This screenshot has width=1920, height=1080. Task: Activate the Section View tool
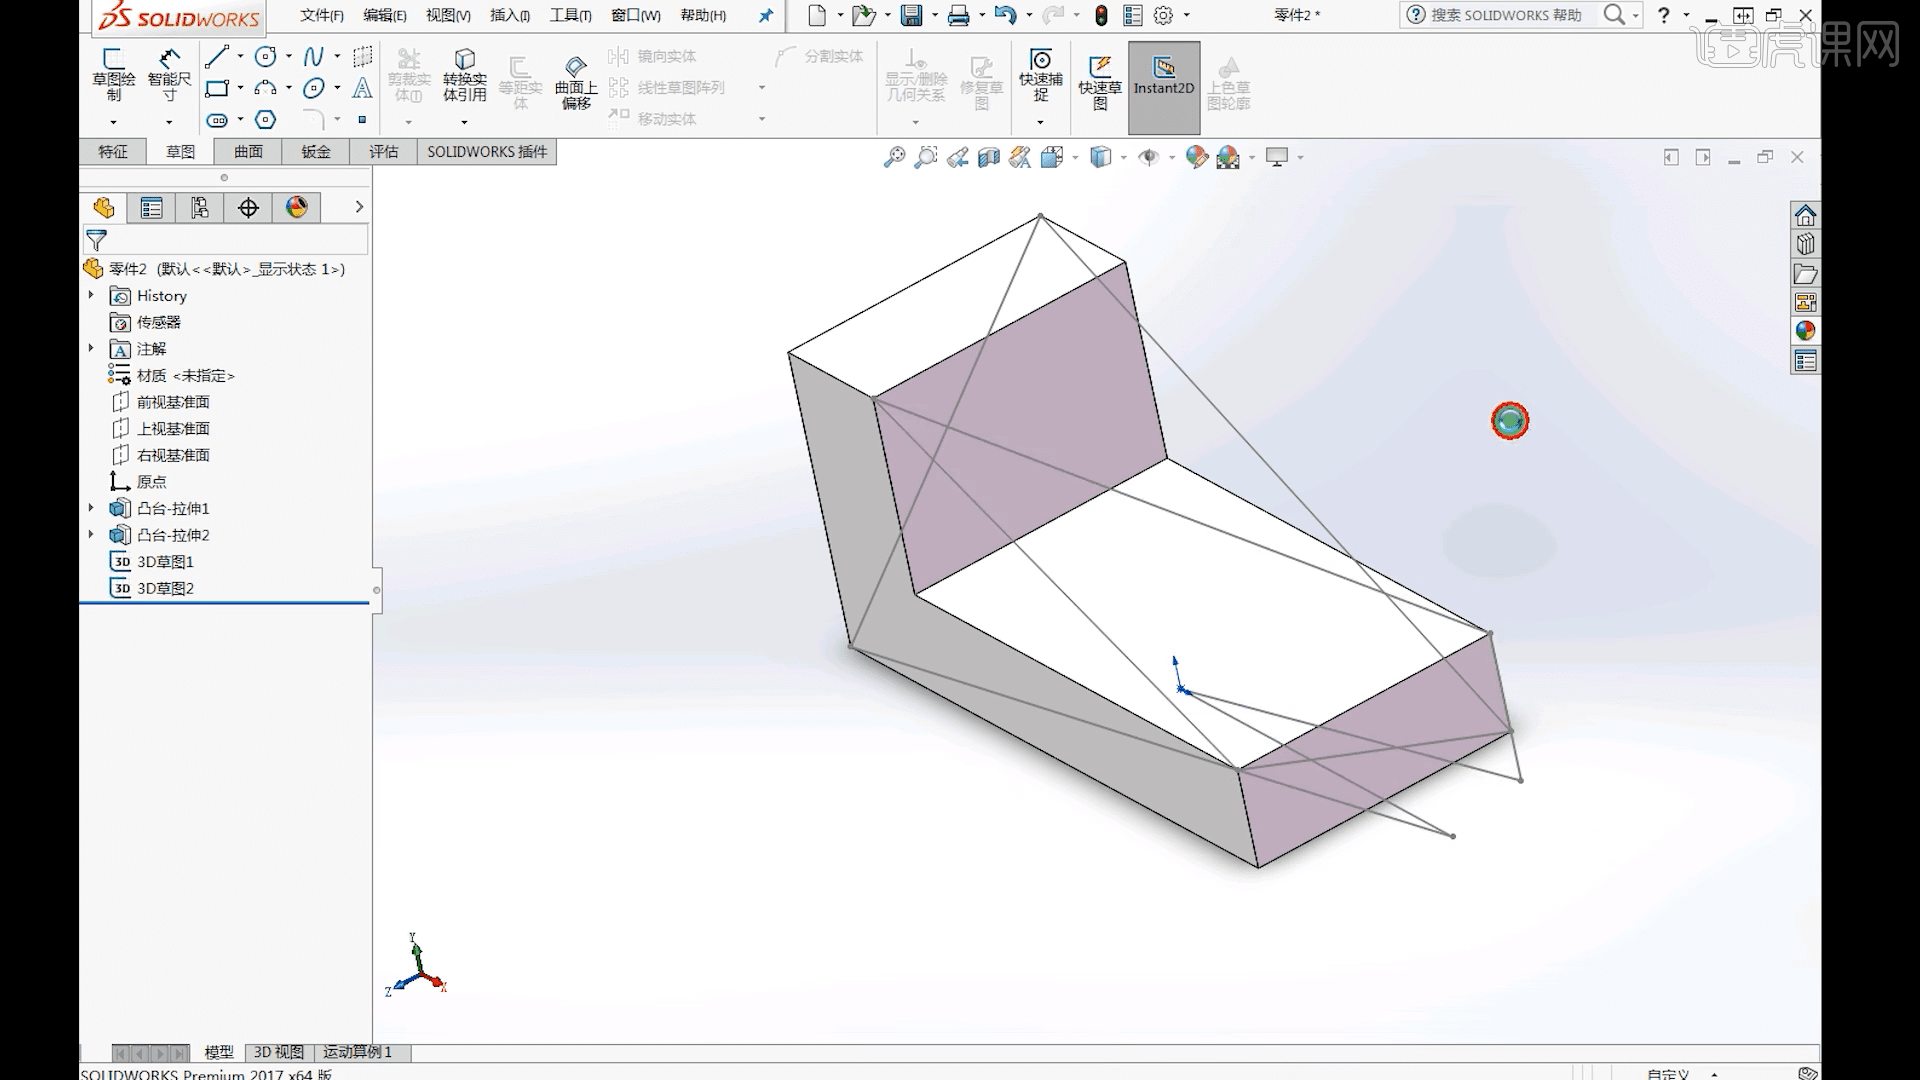990,158
